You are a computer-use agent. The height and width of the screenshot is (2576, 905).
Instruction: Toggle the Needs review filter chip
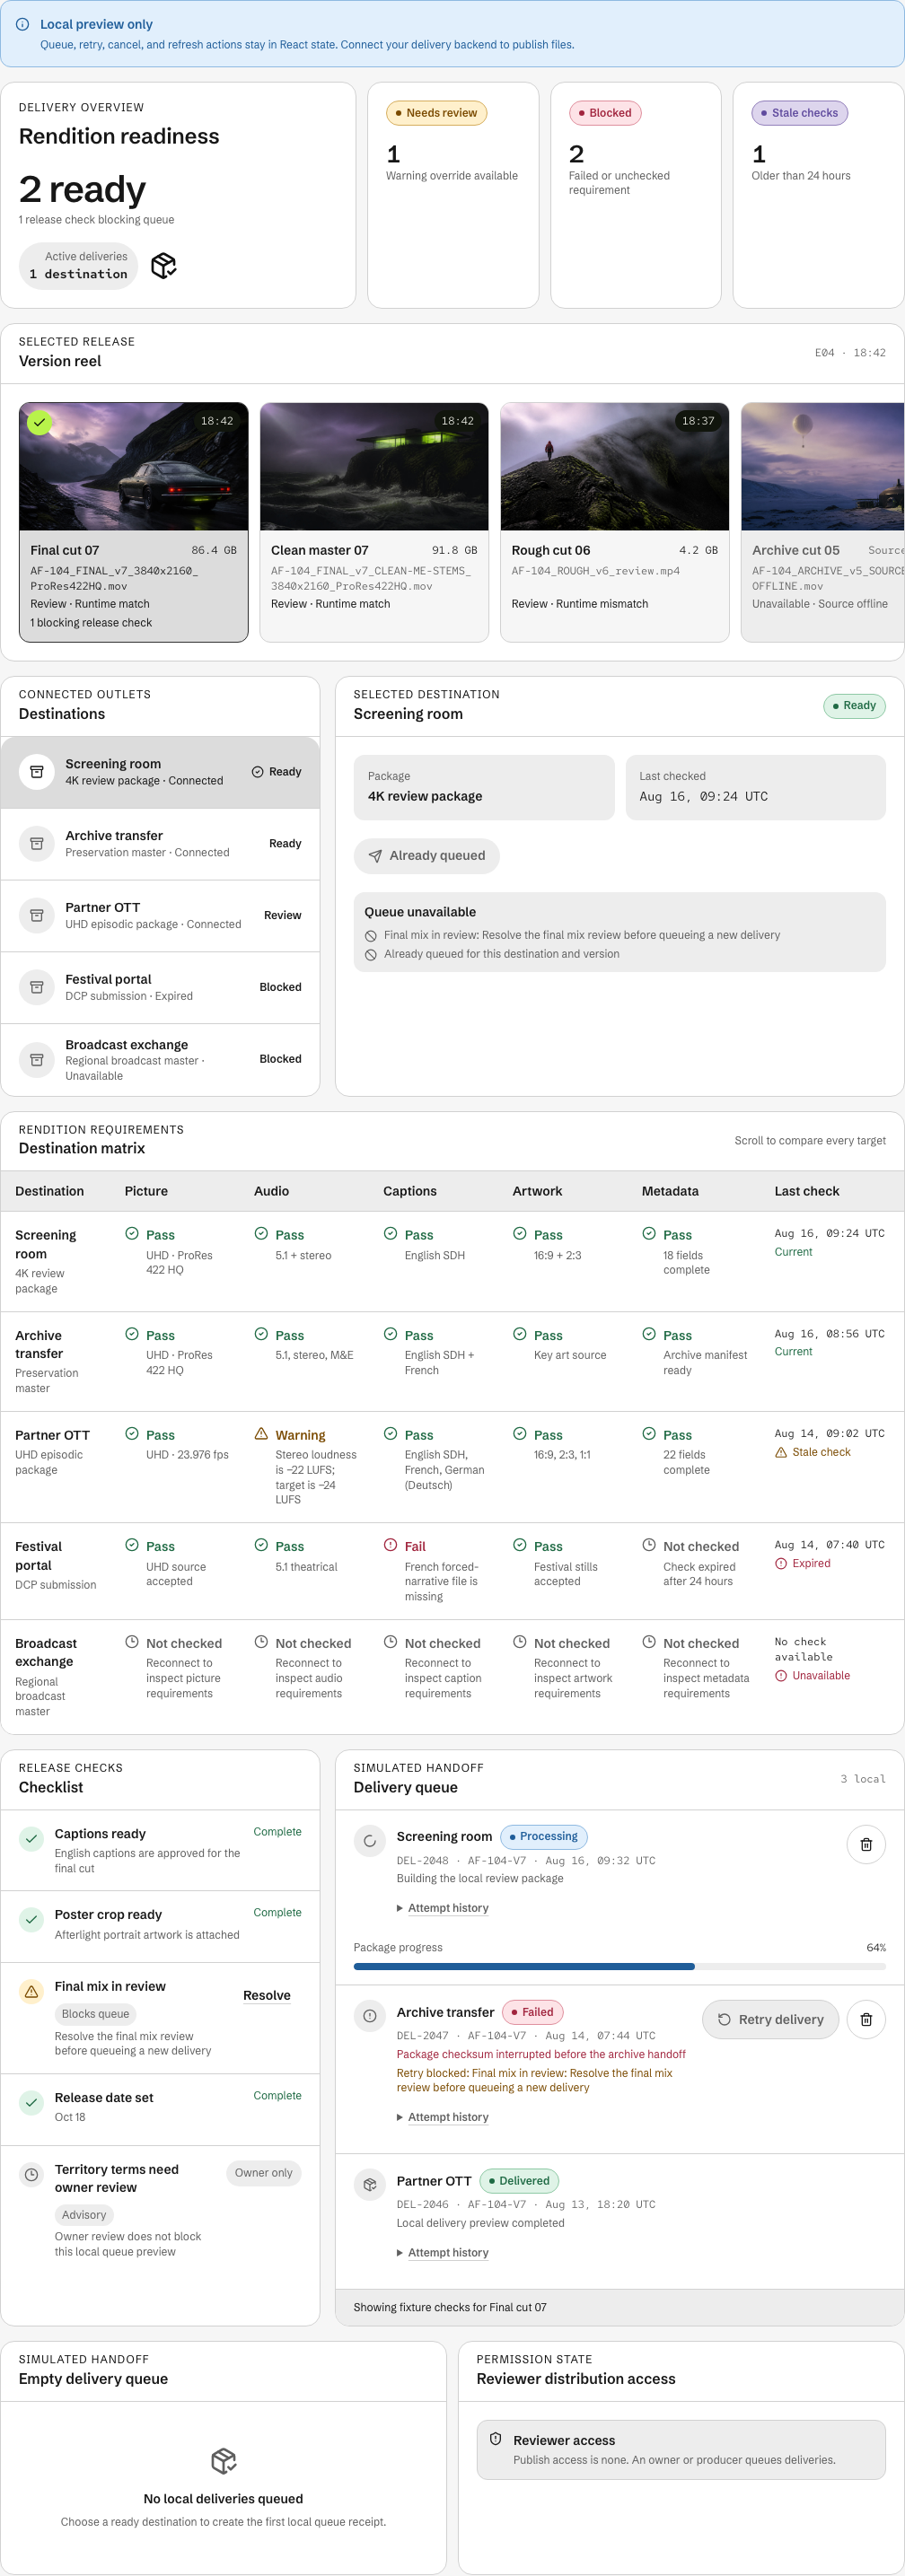(436, 113)
